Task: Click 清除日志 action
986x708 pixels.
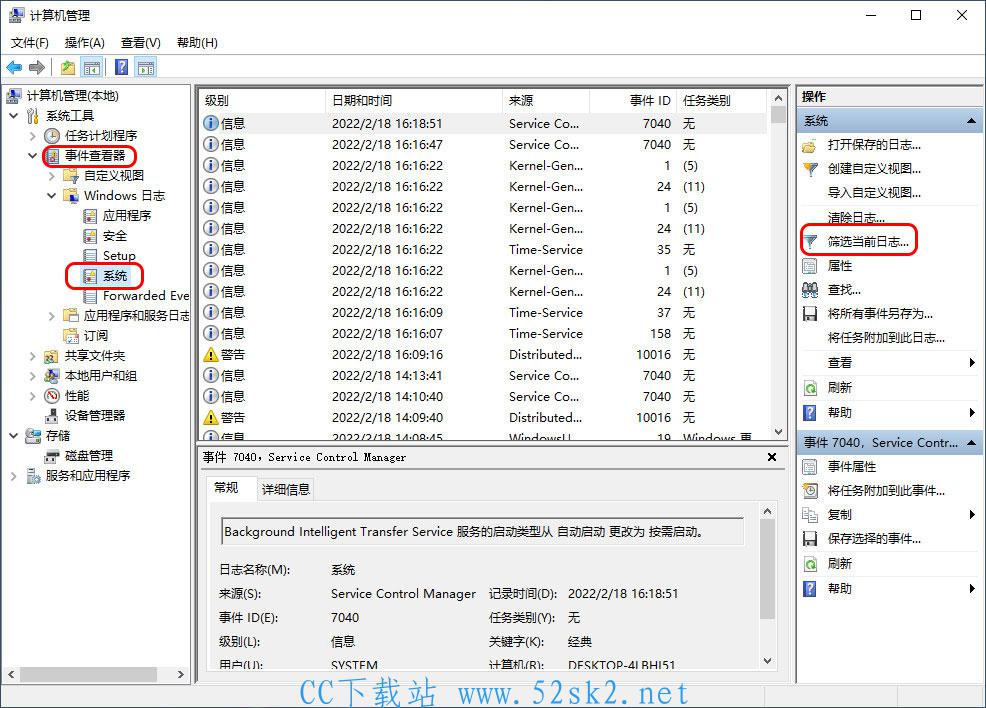Action: click(x=856, y=218)
